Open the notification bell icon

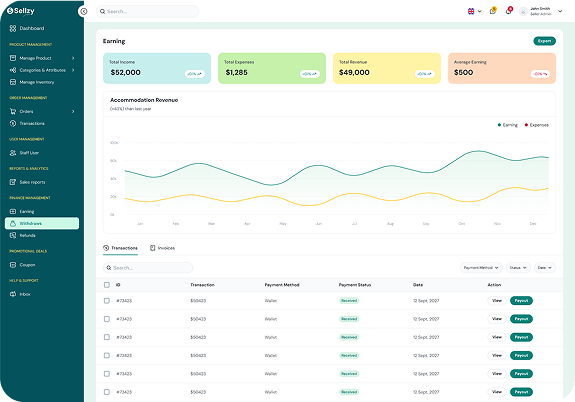click(x=508, y=11)
